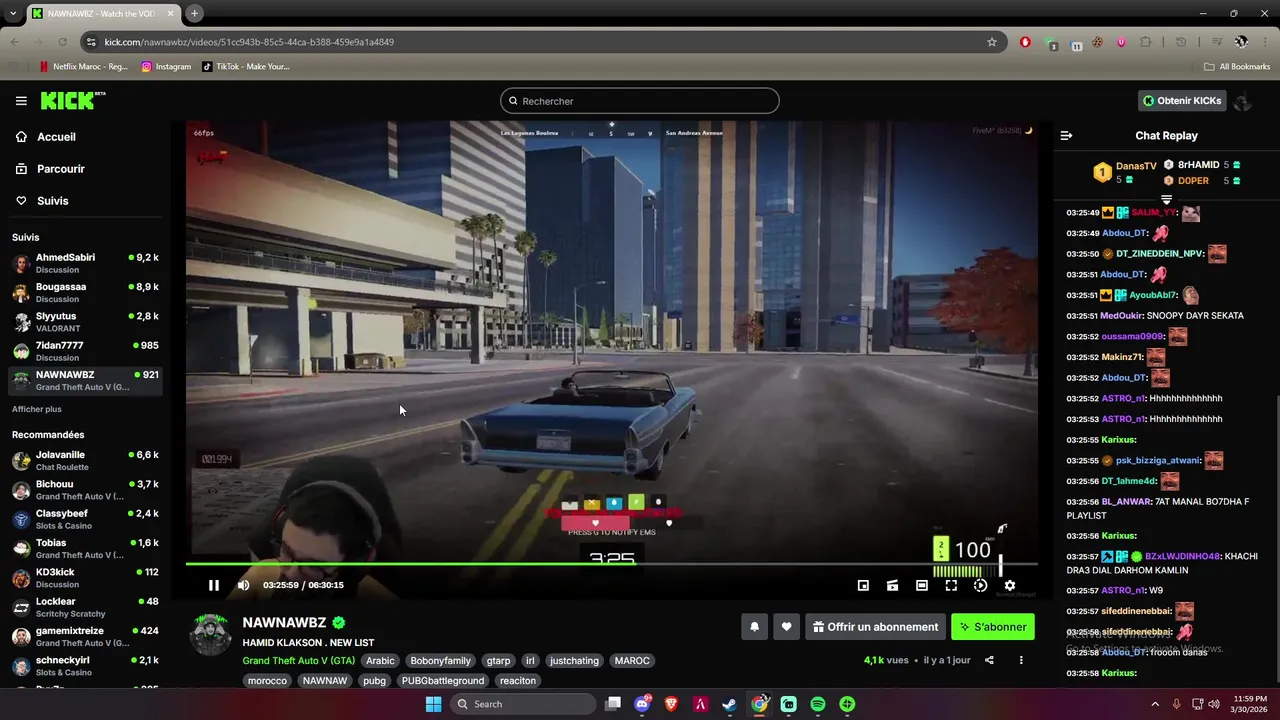Follow channel with heart button
This screenshot has width=1280, height=720.
[x=786, y=627]
